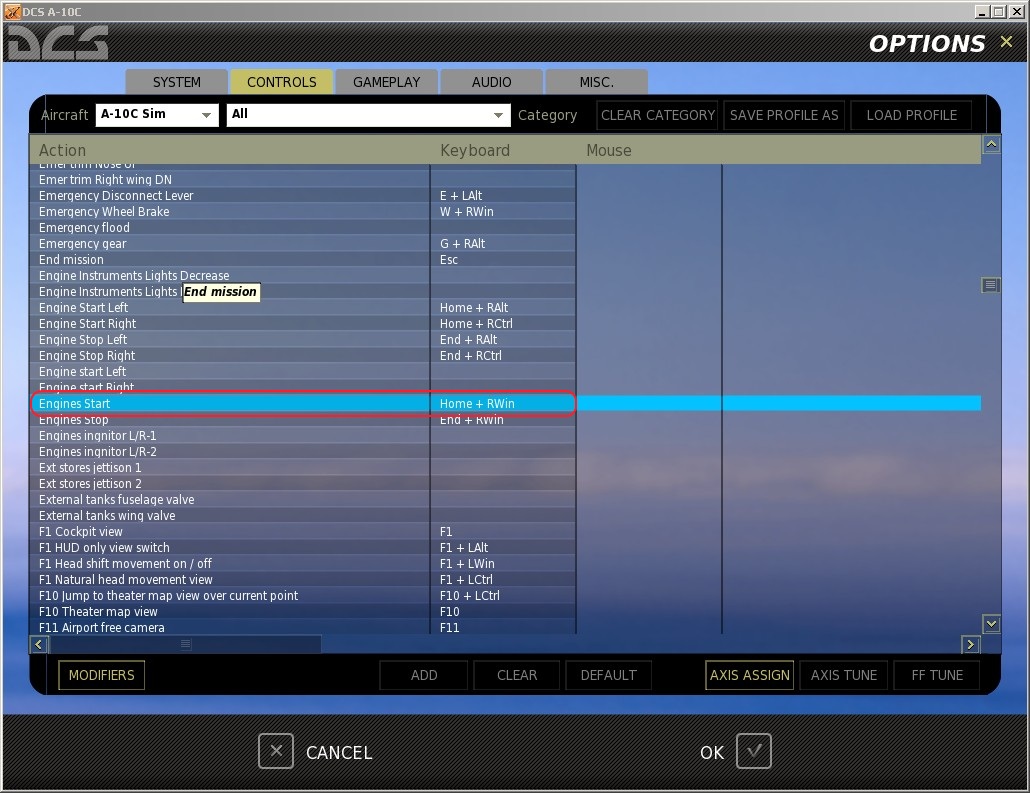This screenshot has width=1030, height=793.
Task: Click the CLEAR button
Action: 516,675
